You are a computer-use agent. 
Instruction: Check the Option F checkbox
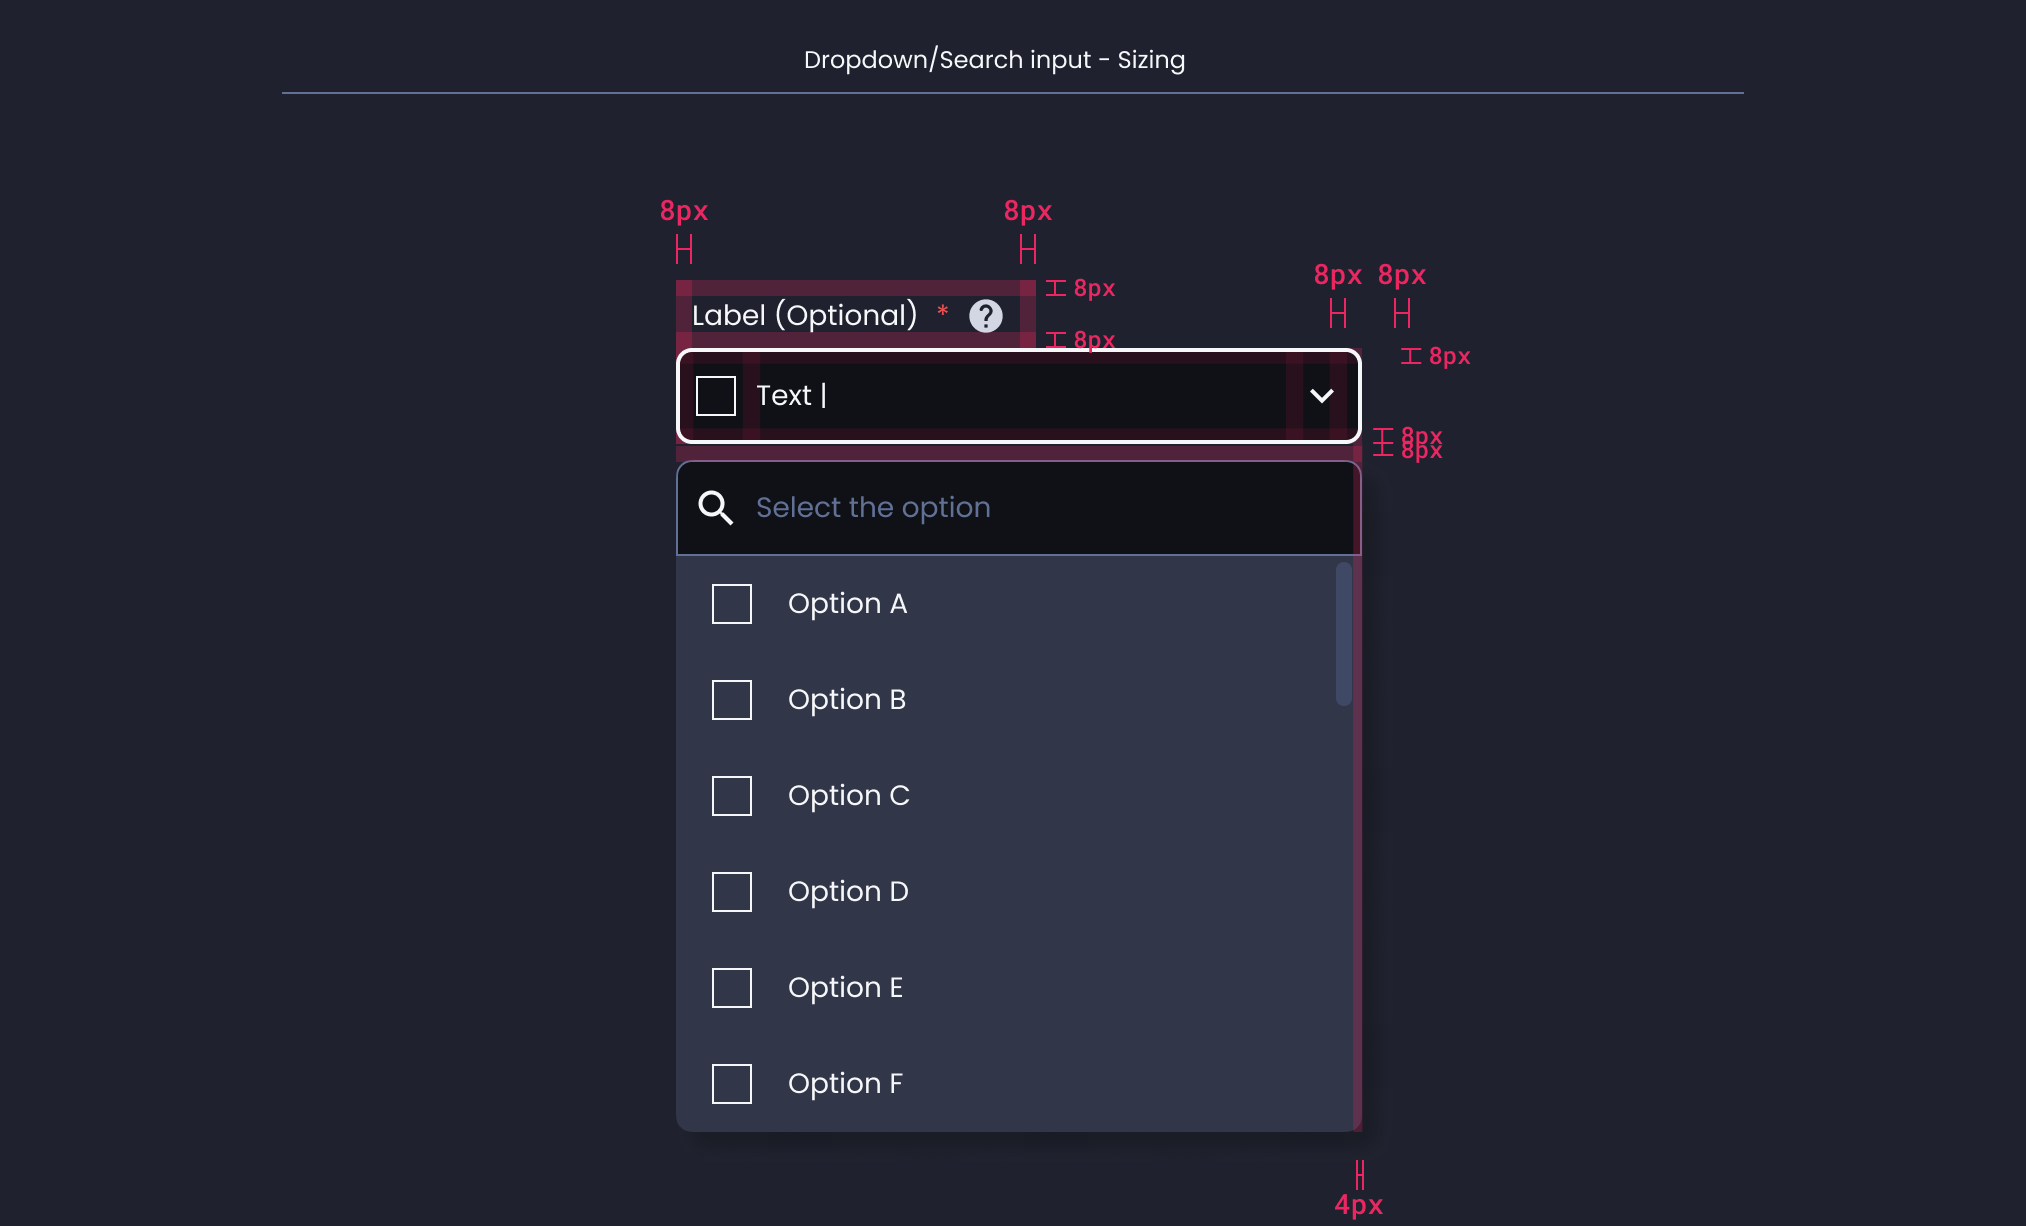coord(732,1084)
